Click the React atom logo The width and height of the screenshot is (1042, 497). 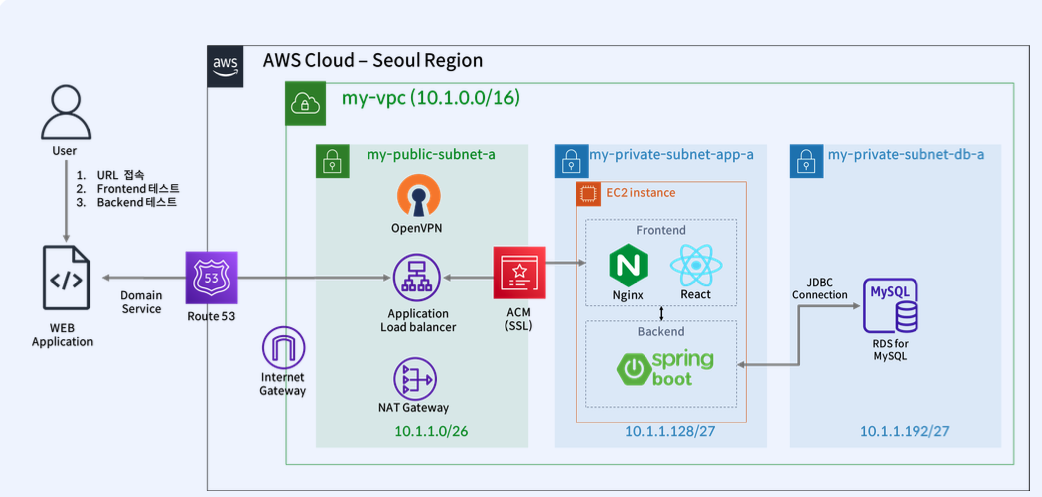pos(695,265)
